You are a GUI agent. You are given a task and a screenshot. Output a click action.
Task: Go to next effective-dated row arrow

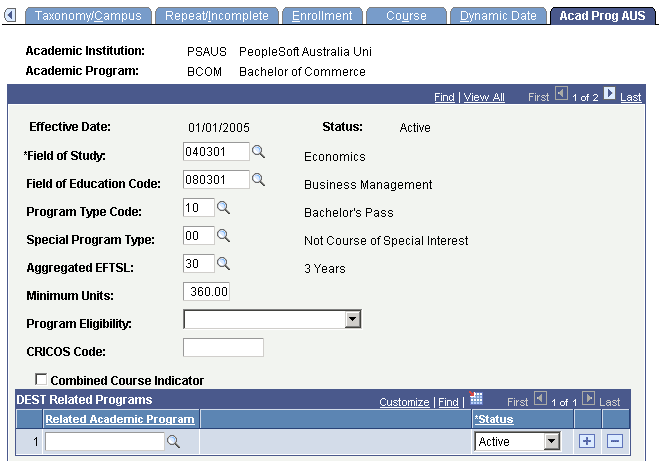click(609, 93)
